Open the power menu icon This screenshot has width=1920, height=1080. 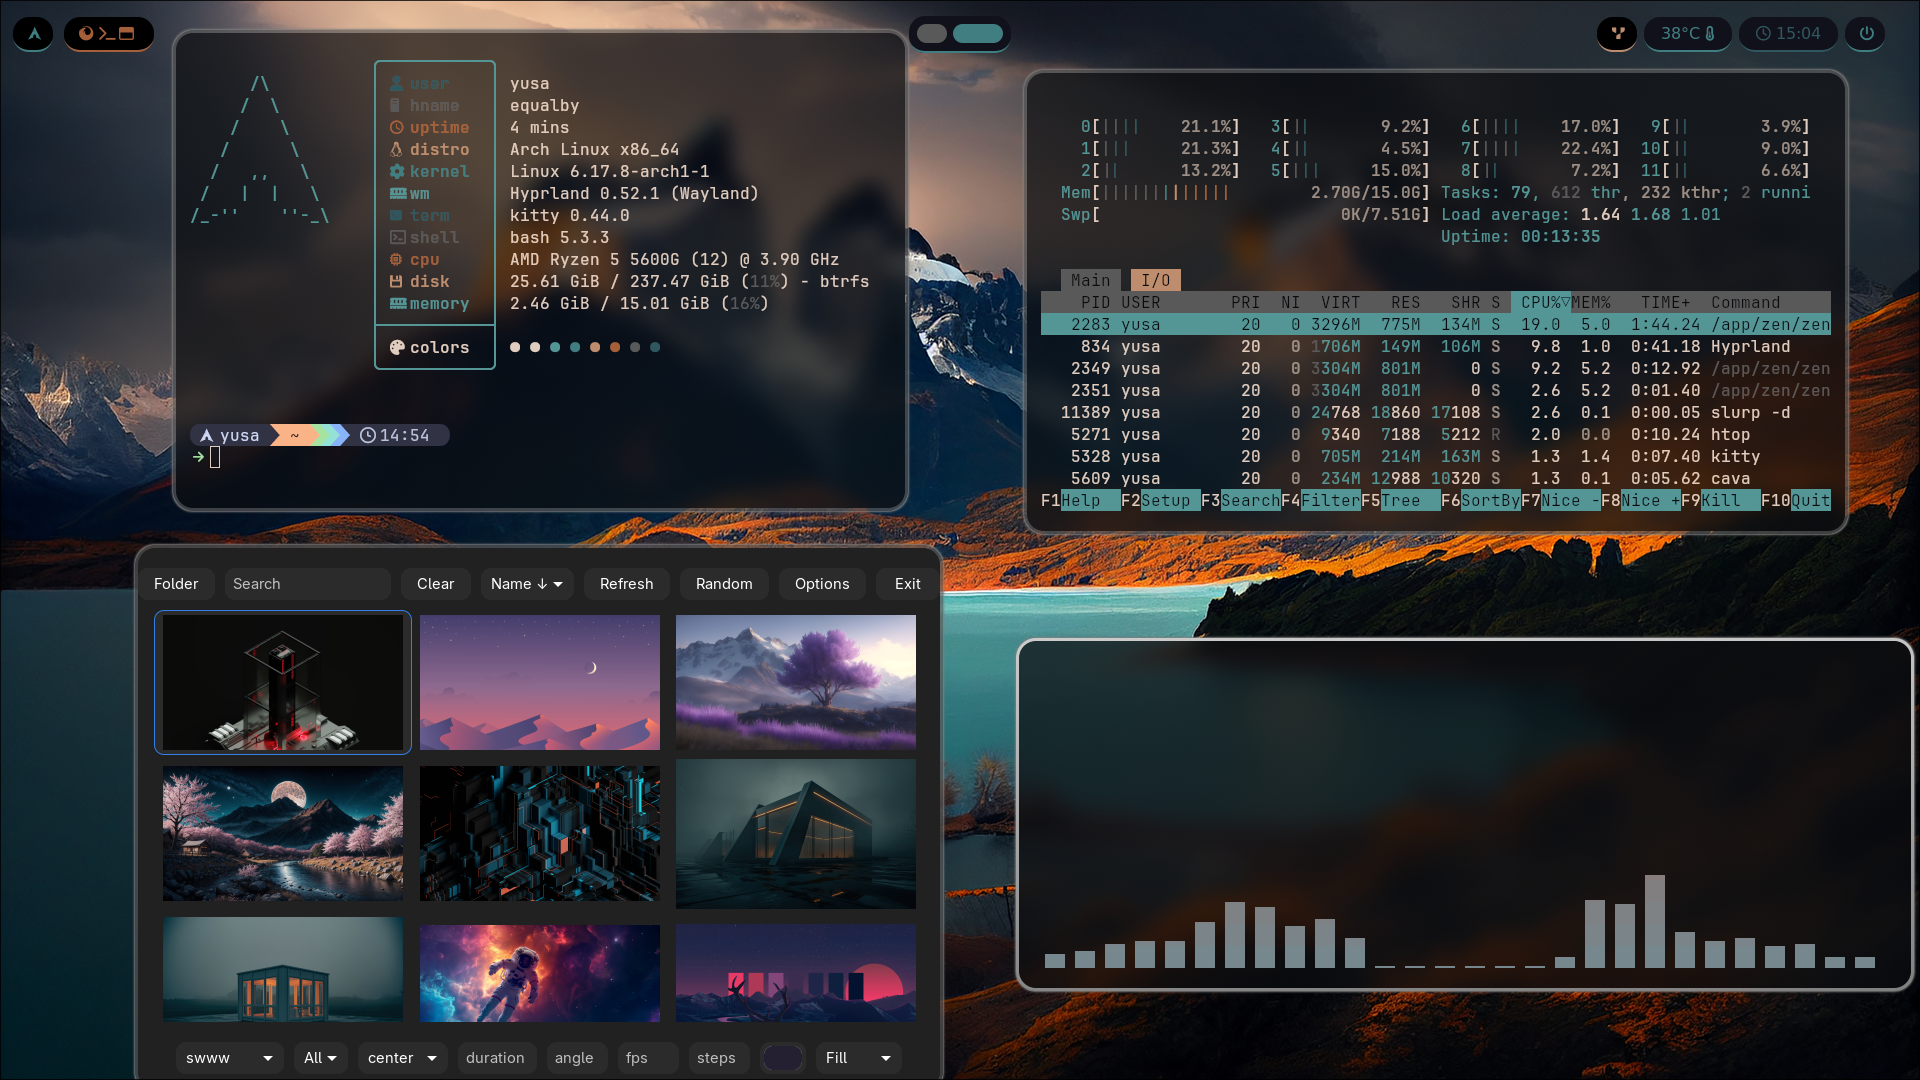[x=1866, y=34]
